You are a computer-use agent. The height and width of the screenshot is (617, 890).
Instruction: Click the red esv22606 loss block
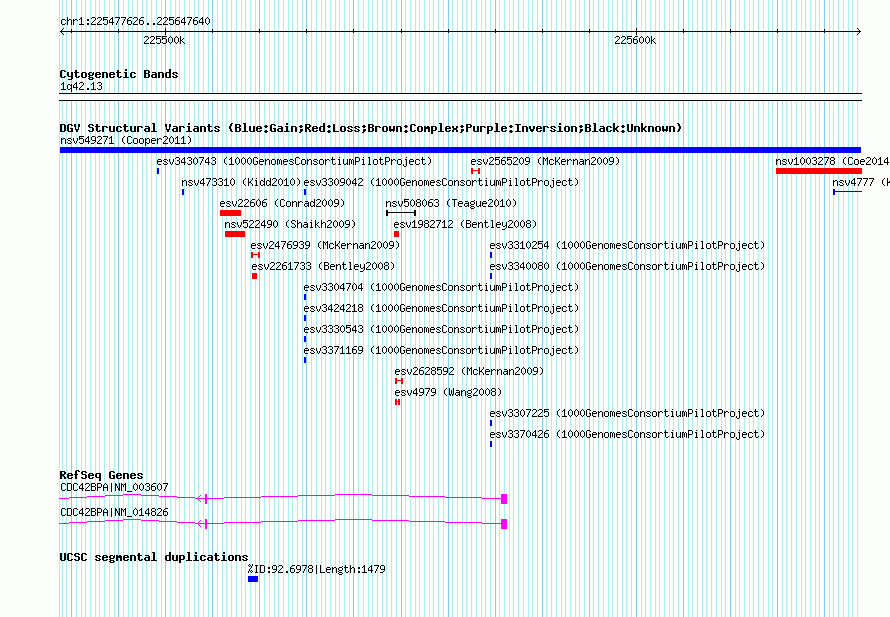(x=230, y=213)
